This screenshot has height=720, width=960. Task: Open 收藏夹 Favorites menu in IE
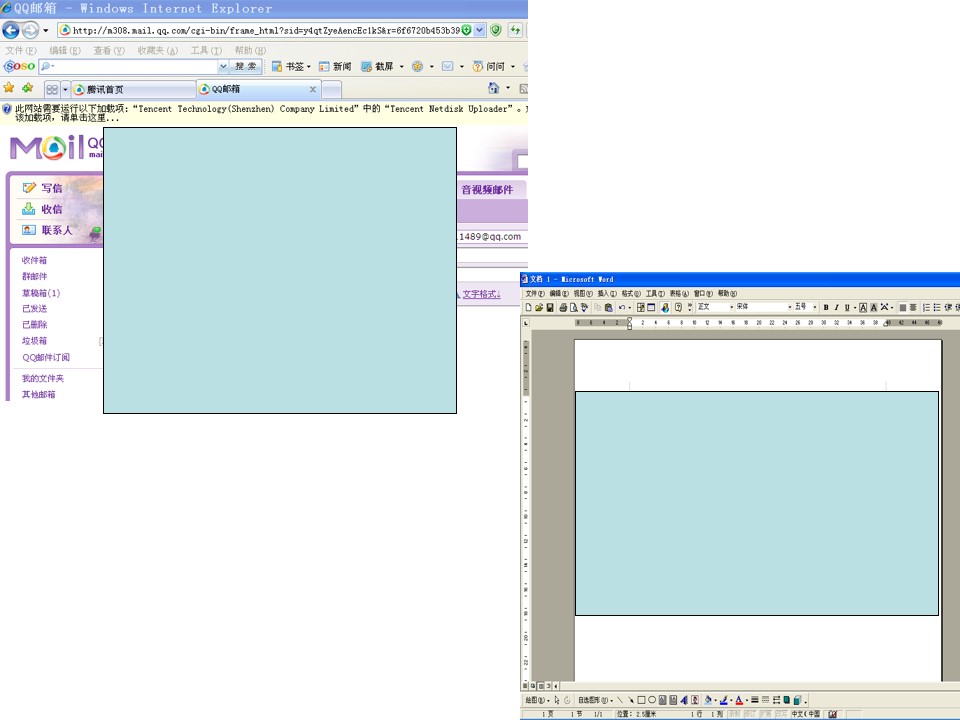[157, 50]
